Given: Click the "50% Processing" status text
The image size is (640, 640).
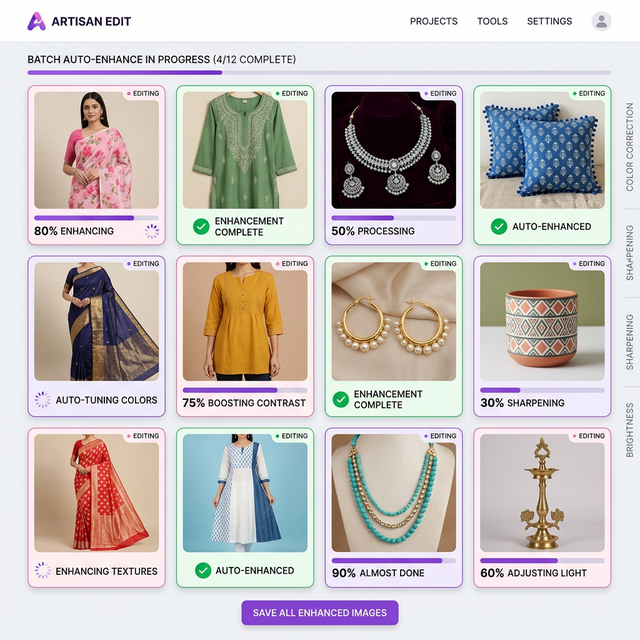Looking at the screenshot, I should click(373, 231).
